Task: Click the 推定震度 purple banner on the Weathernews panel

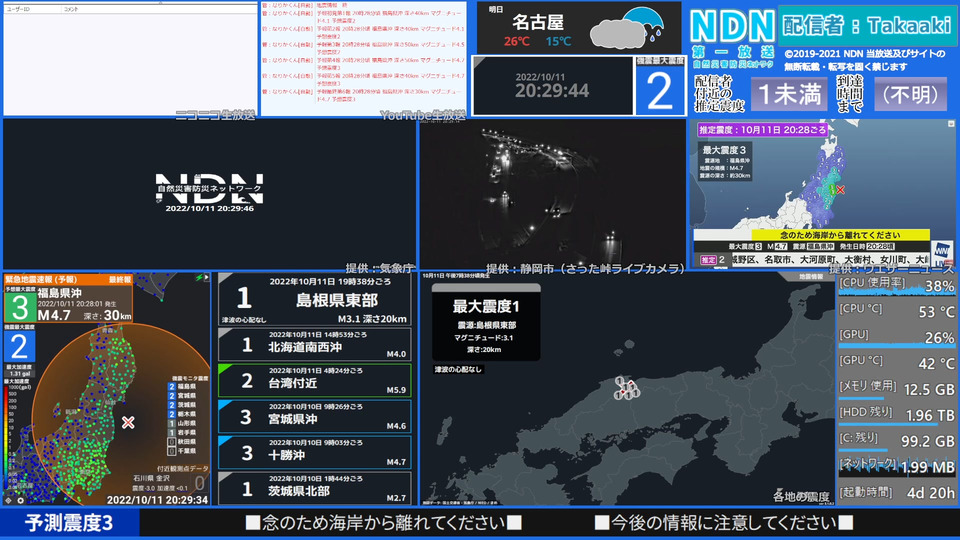Action: tap(763, 130)
